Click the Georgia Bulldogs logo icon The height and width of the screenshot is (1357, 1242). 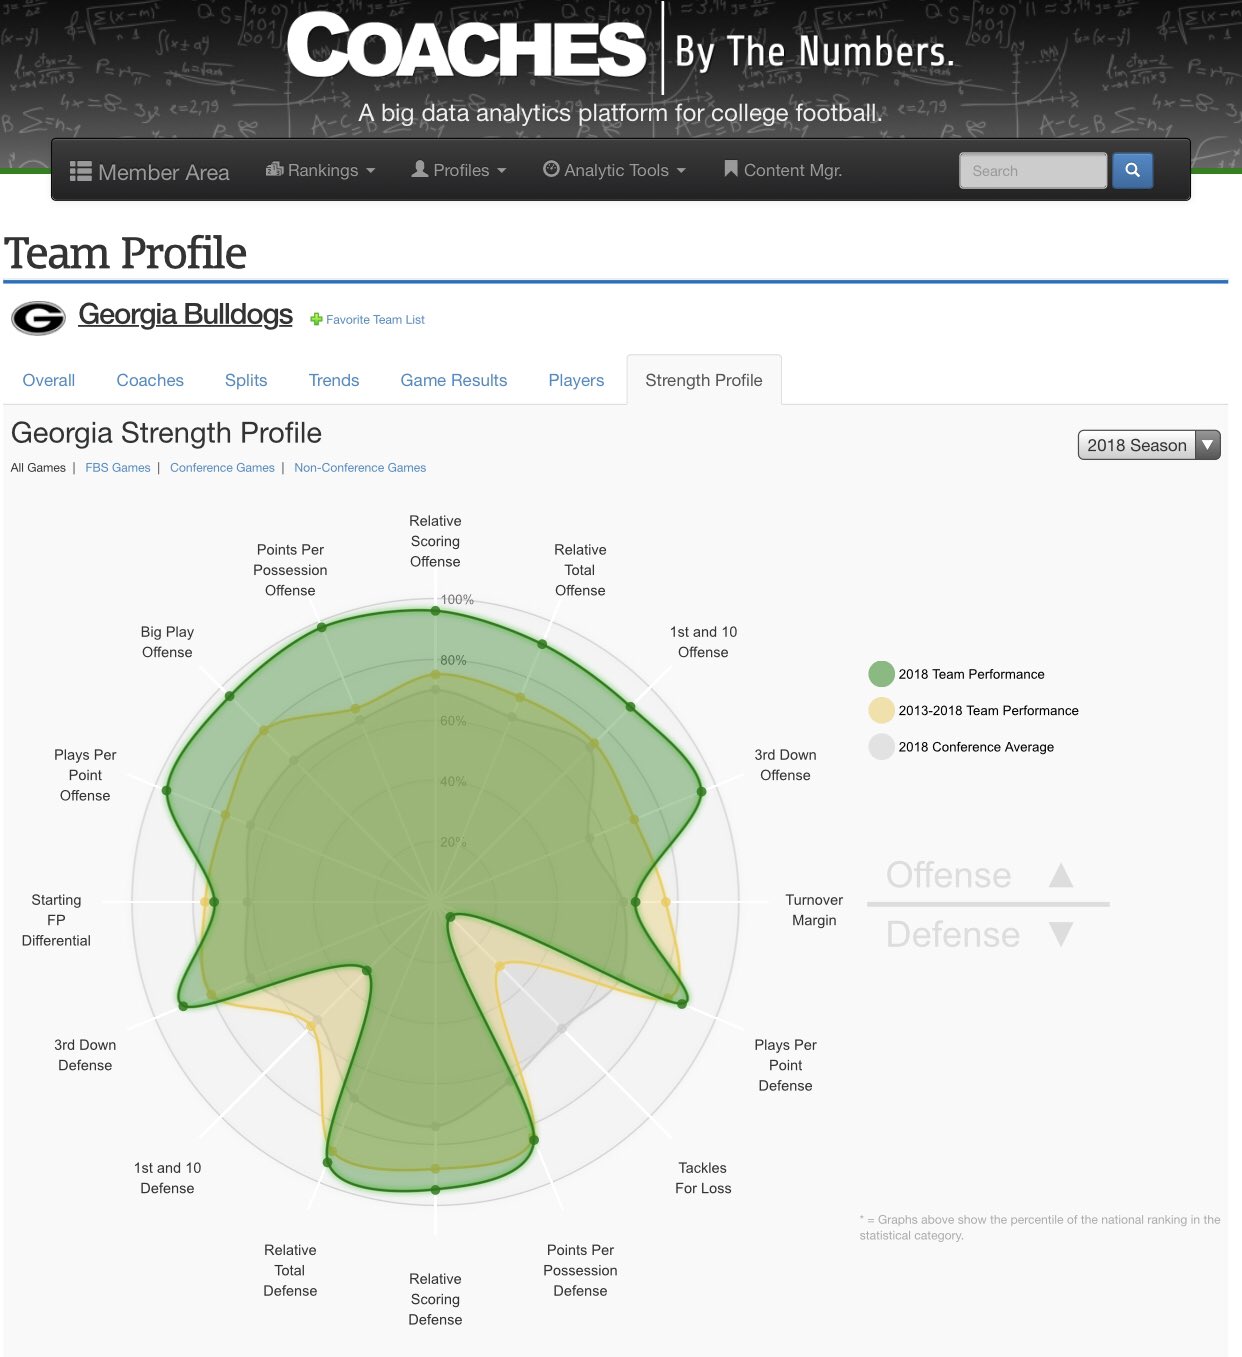(38, 318)
